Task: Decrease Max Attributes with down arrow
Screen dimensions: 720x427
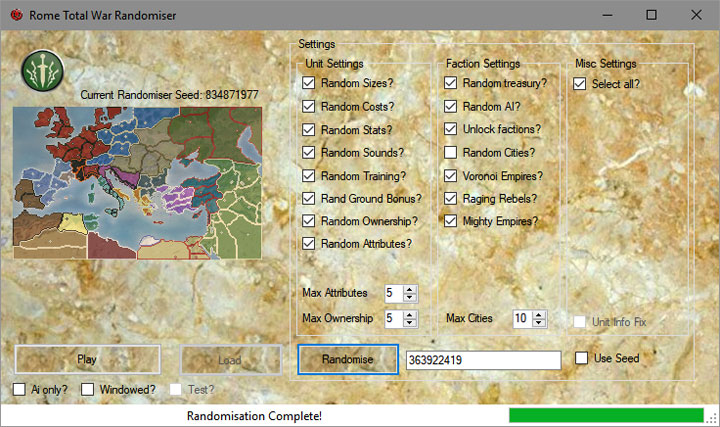Action: 410,298
